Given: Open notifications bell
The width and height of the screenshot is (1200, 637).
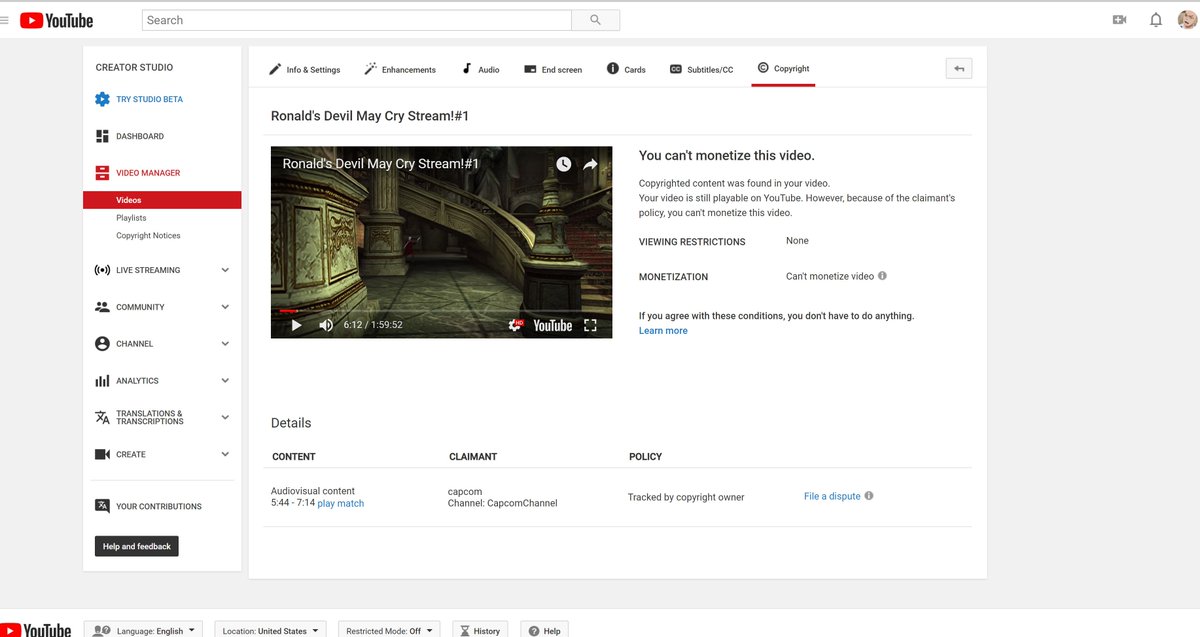Looking at the screenshot, I should (x=1156, y=20).
